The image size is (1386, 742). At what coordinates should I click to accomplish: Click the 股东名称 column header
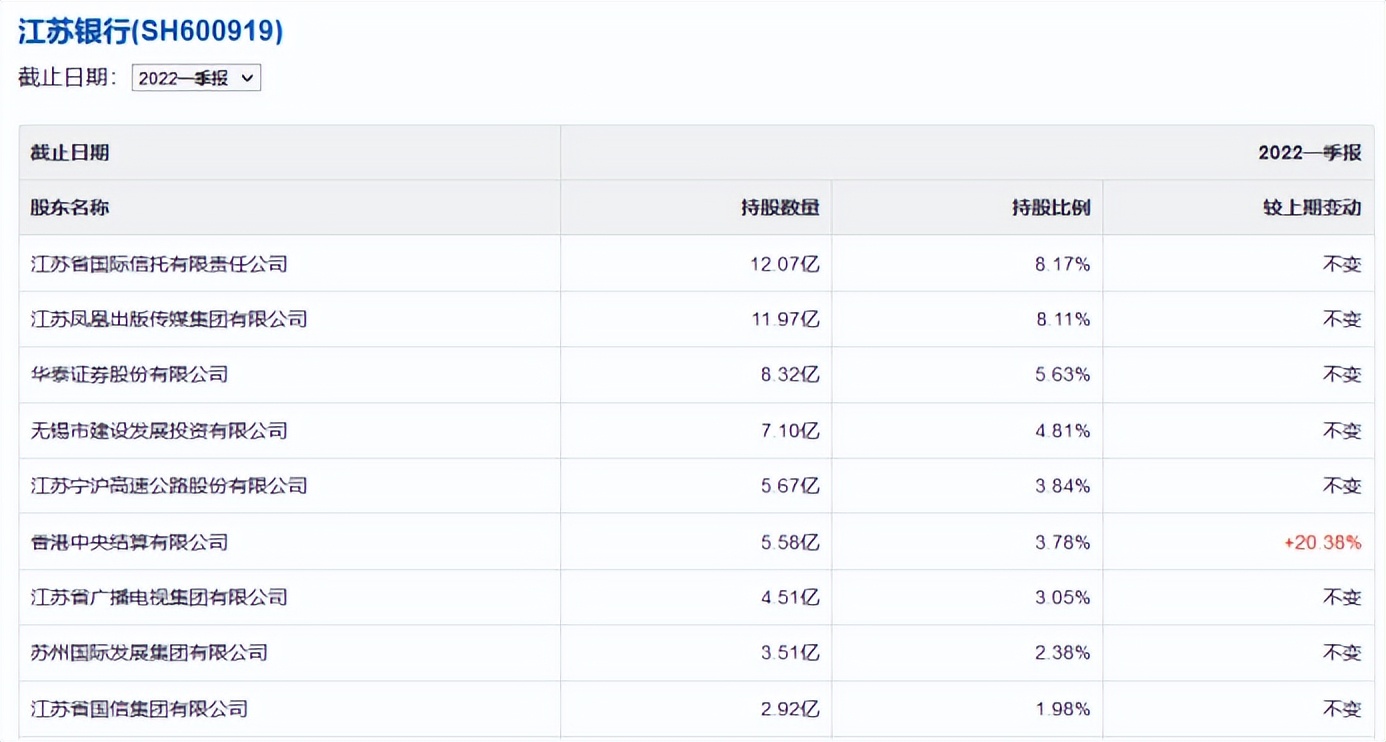pos(70,208)
